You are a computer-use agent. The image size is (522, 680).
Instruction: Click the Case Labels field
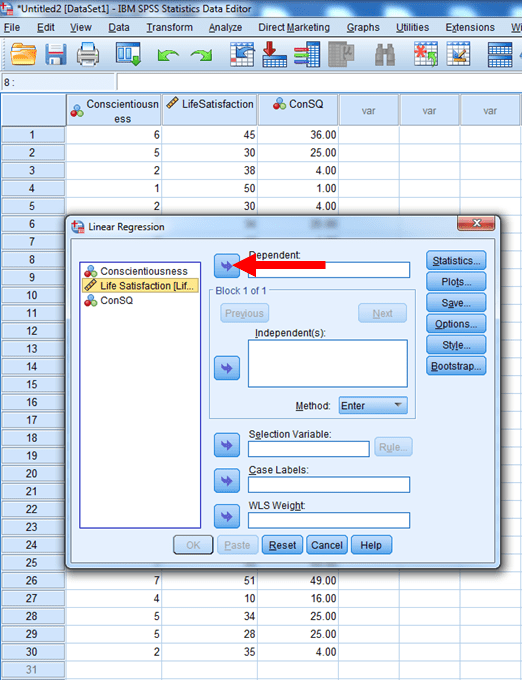[329, 484]
